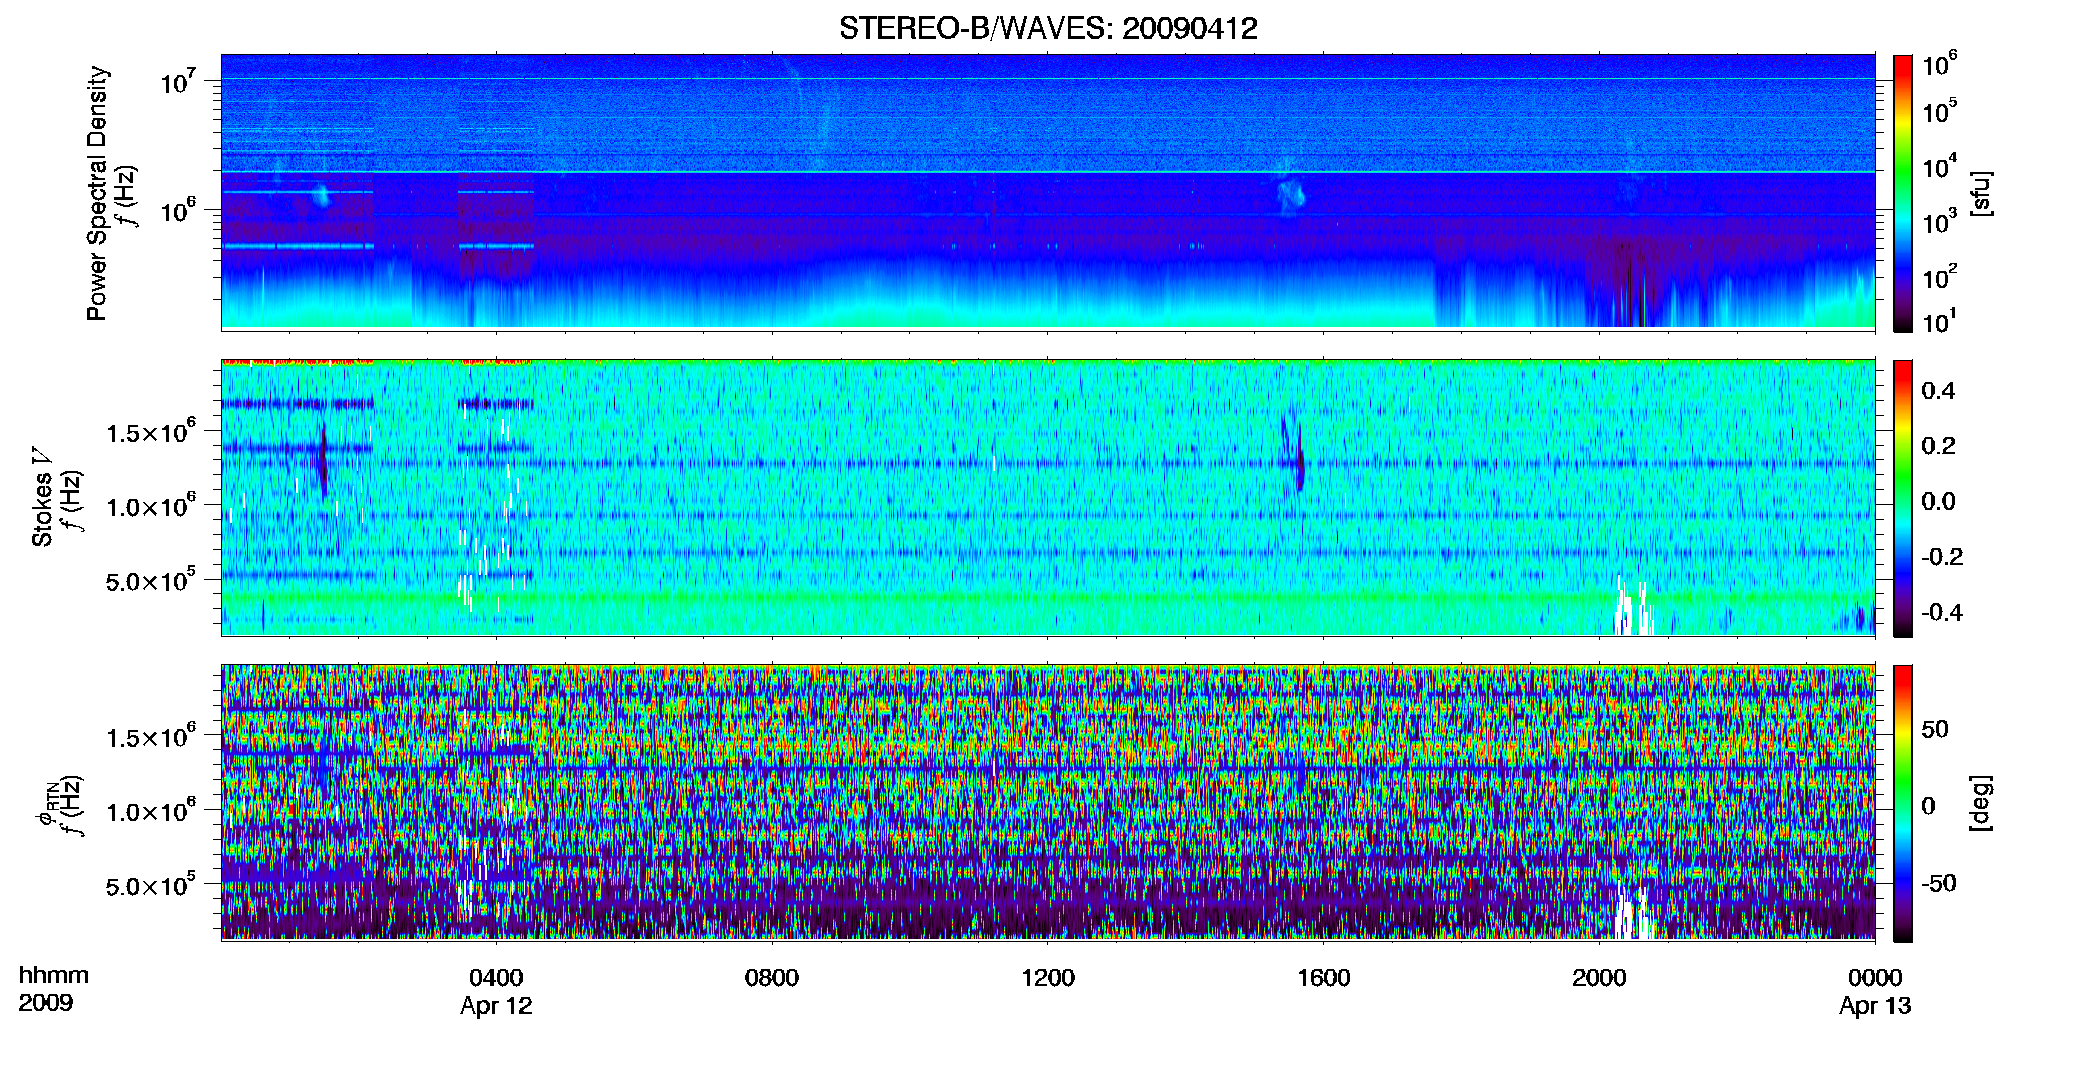
Task: Select the "Power Spectral Density" axis label
Action: coord(97,193)
